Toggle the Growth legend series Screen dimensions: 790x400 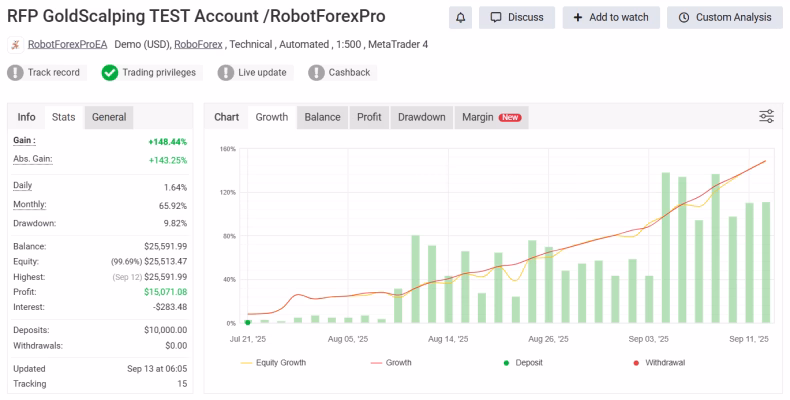coord(391,363)
